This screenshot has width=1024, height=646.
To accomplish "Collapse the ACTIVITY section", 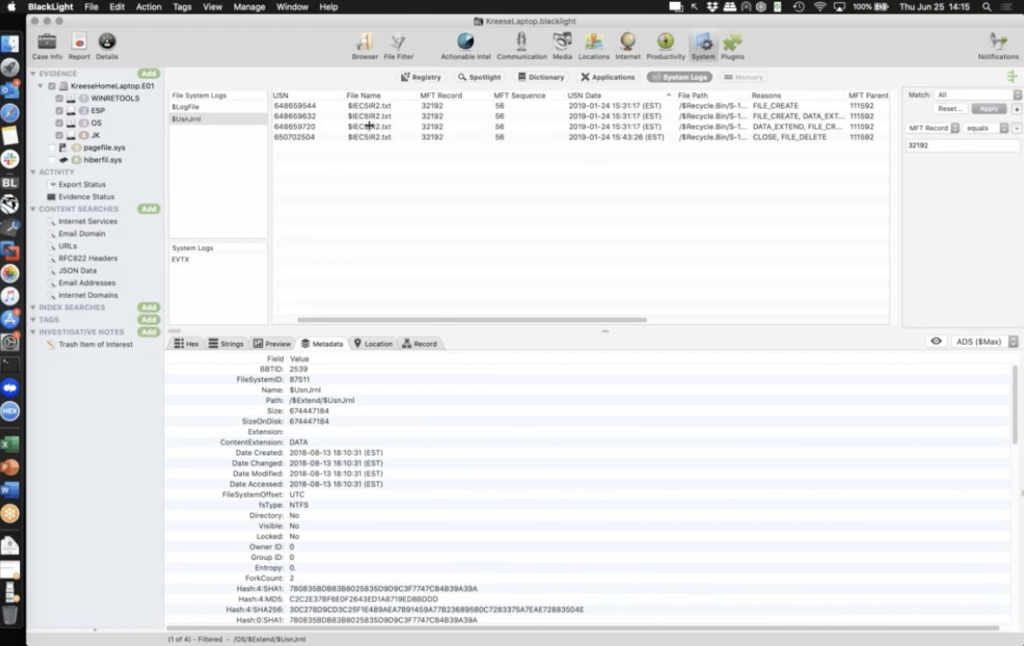I will (33, 172).
